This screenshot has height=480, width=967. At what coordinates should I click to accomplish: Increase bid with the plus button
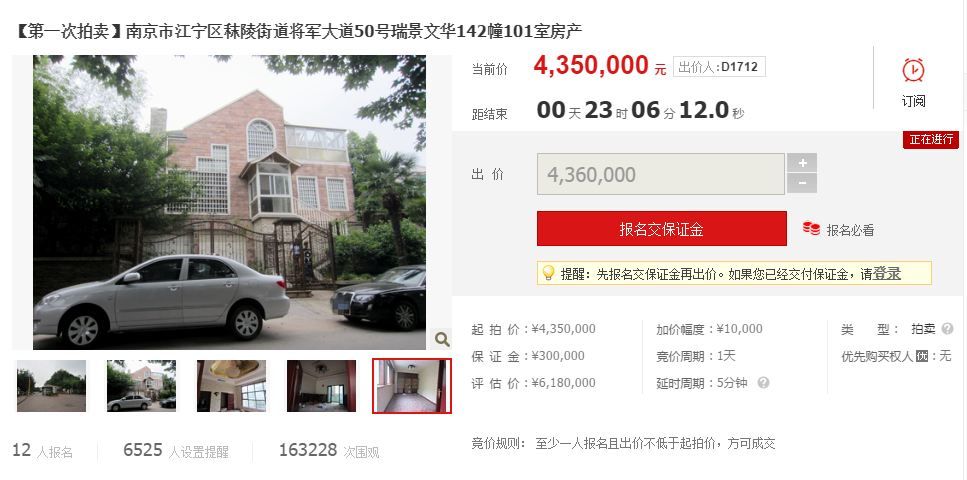coord(802,163)
